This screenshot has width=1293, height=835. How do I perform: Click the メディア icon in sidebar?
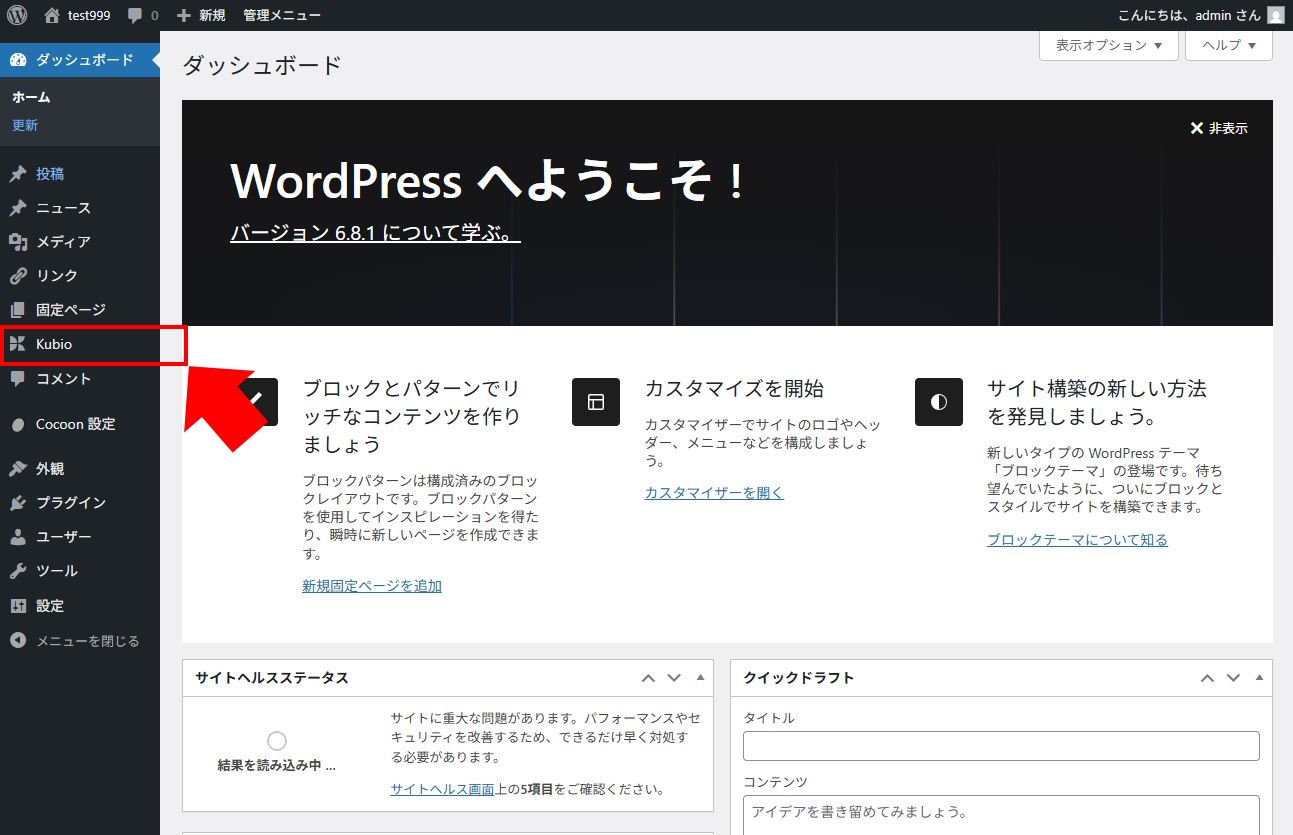[18, 242]
